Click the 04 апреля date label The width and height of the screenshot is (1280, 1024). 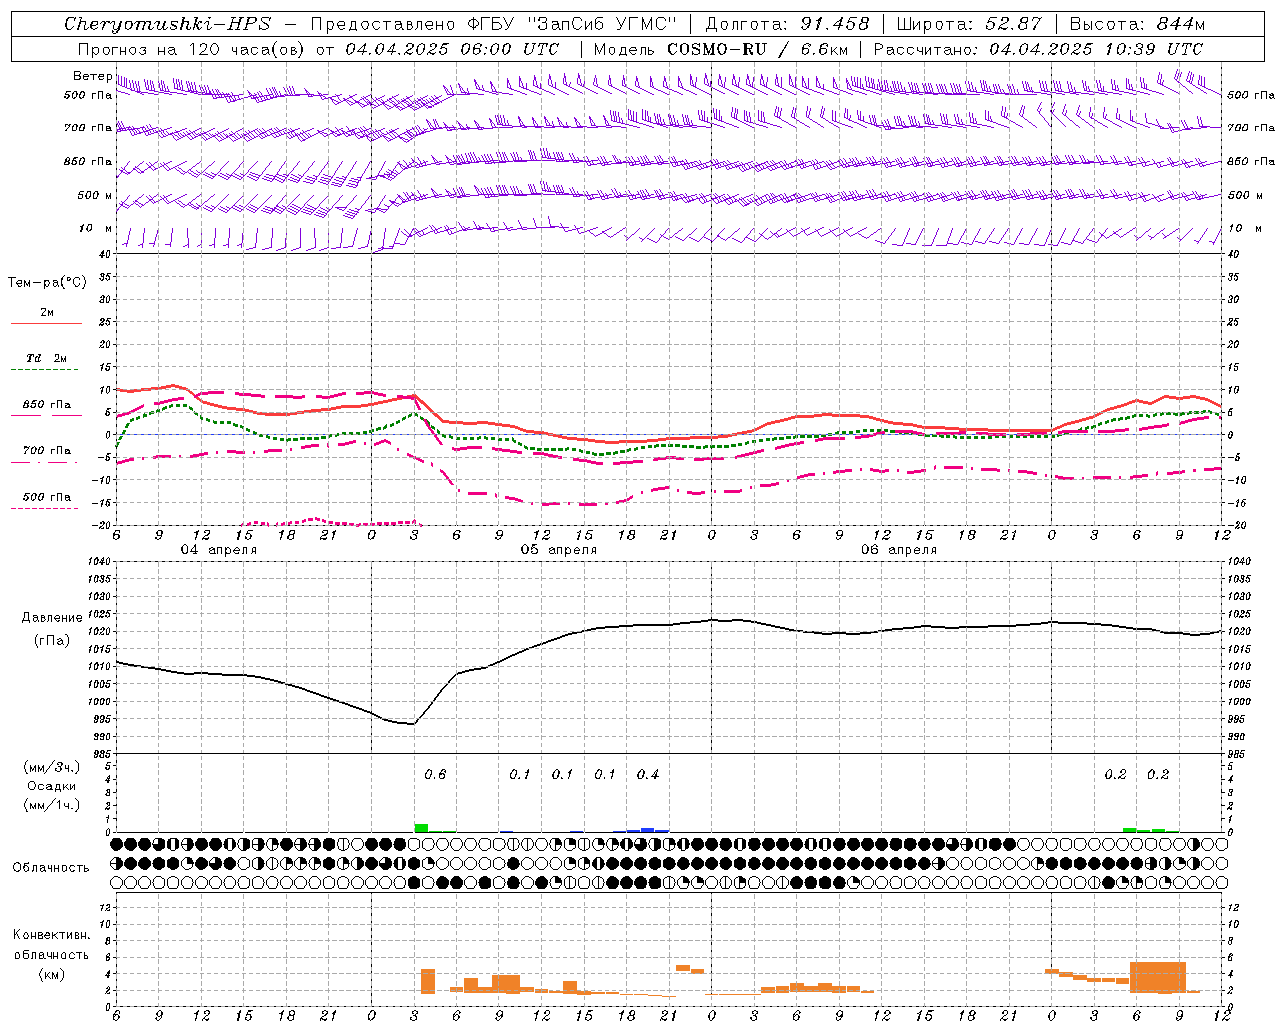218,550
